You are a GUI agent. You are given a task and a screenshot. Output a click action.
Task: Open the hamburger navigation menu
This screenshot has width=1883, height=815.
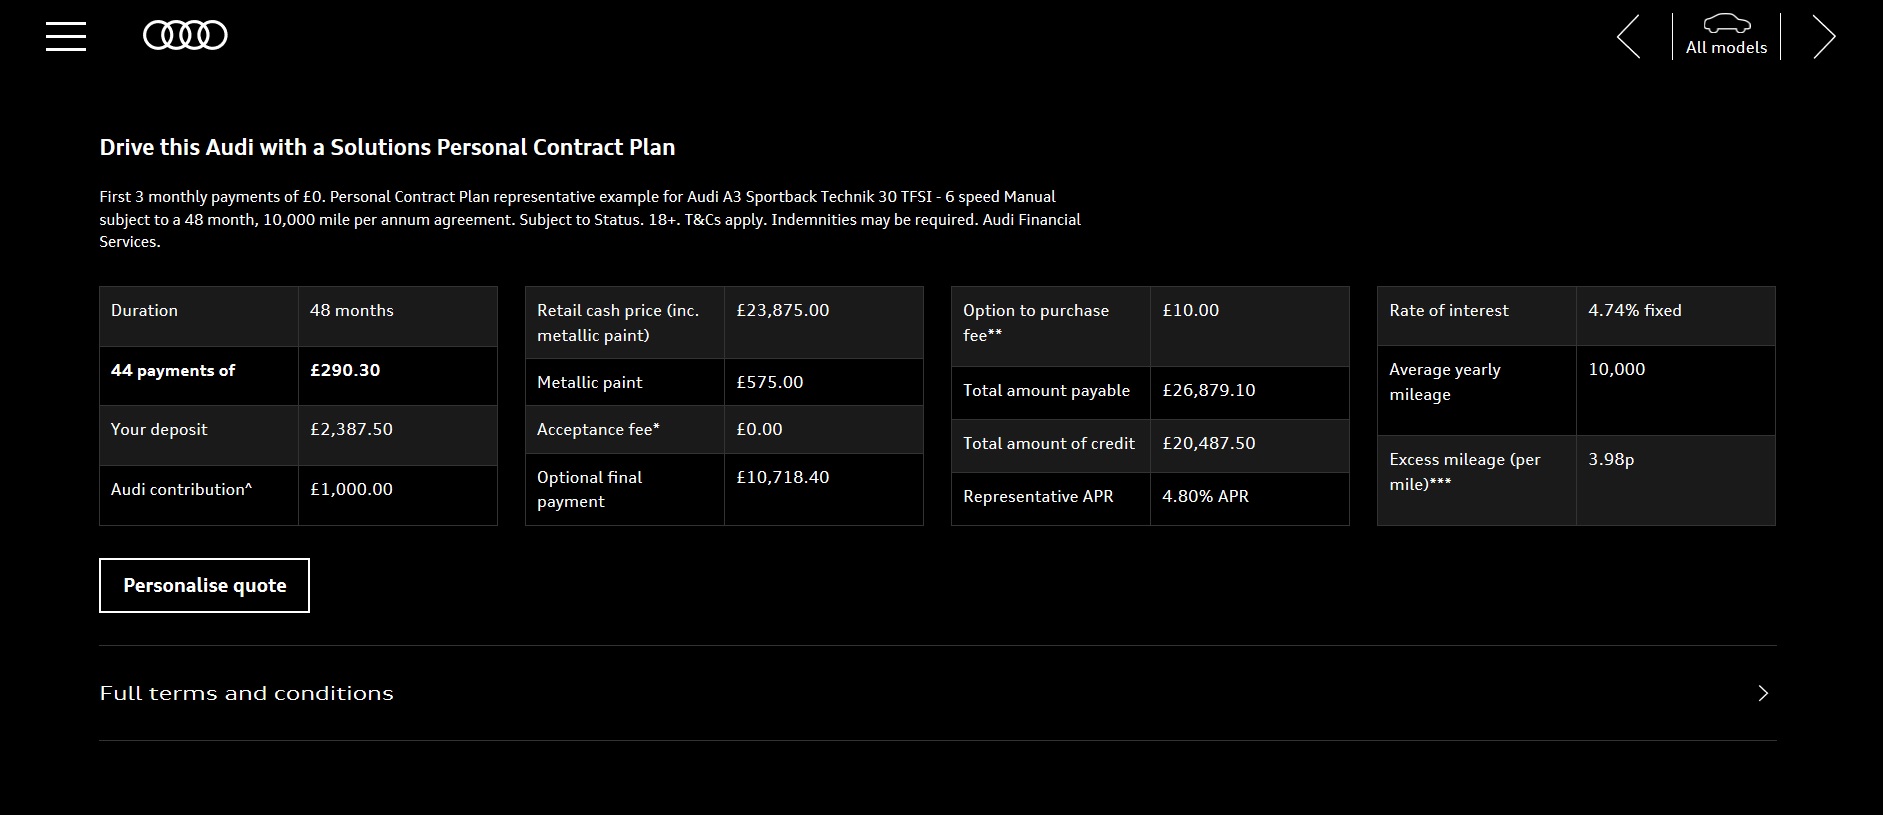coord(65,35)
